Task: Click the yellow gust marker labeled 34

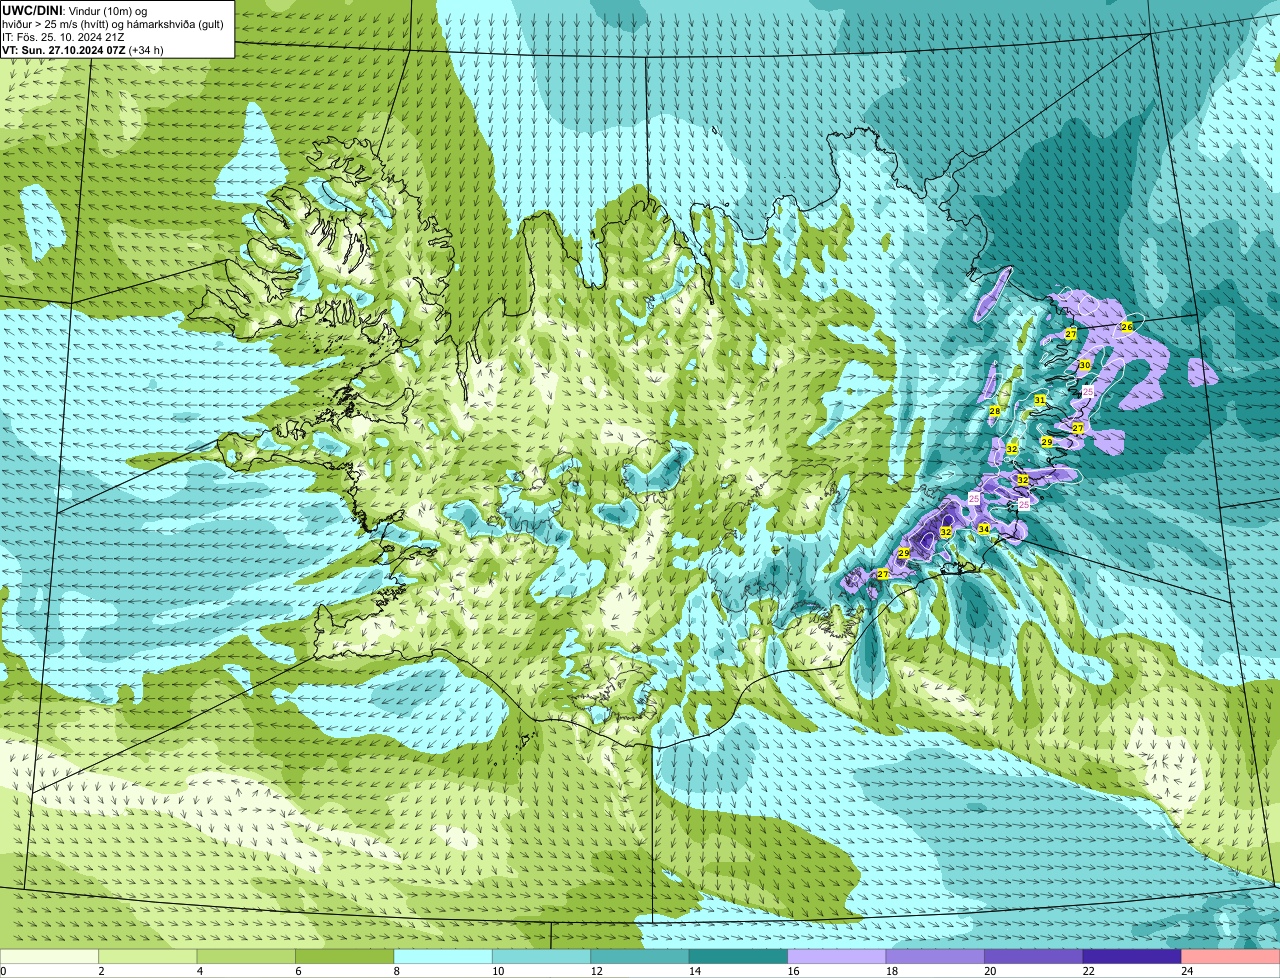Action: [x=984, y=529]
